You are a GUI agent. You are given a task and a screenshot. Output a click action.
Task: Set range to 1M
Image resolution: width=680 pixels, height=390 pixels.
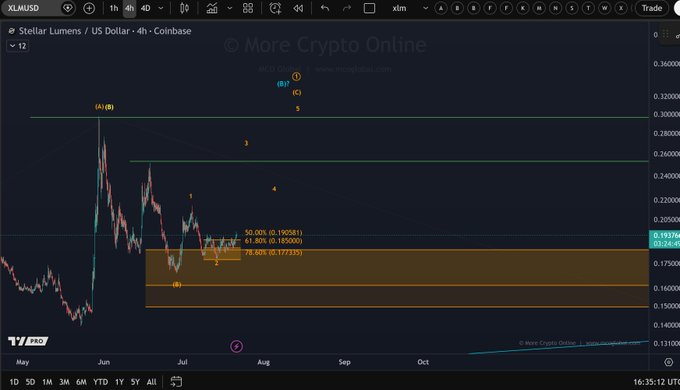point(47,382)
